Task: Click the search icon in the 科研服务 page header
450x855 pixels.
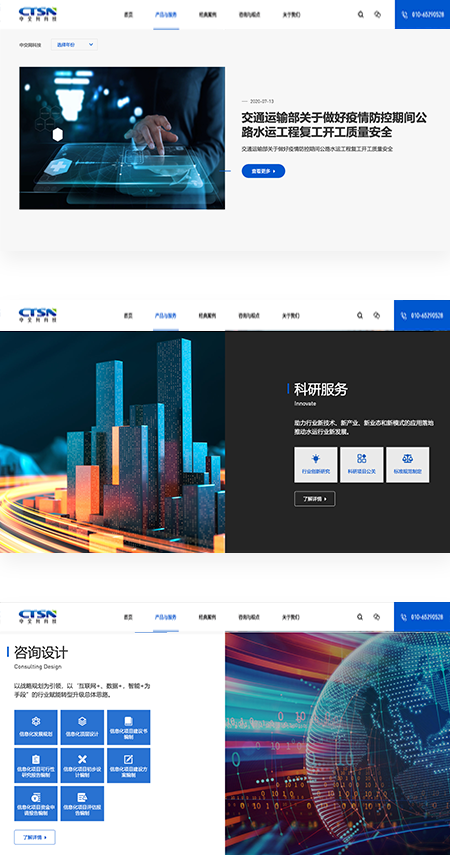Action: 360,315
